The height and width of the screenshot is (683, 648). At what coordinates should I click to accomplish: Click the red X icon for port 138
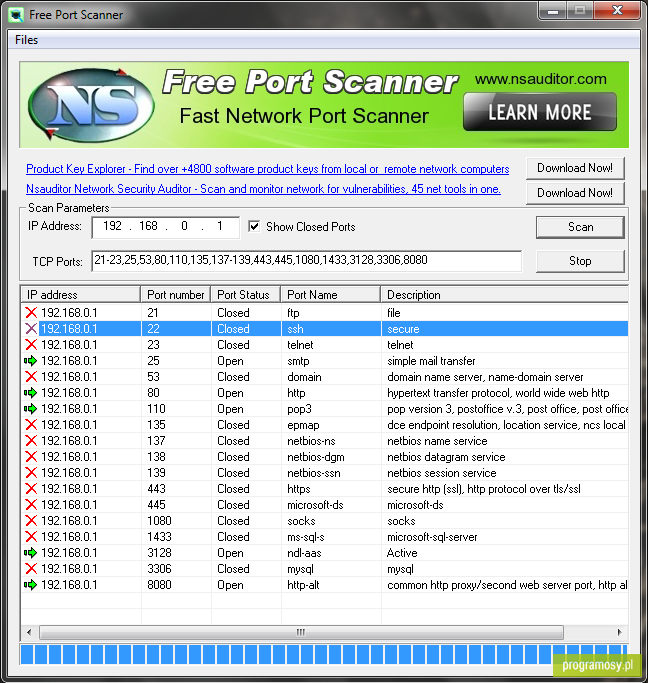point(31,457)
